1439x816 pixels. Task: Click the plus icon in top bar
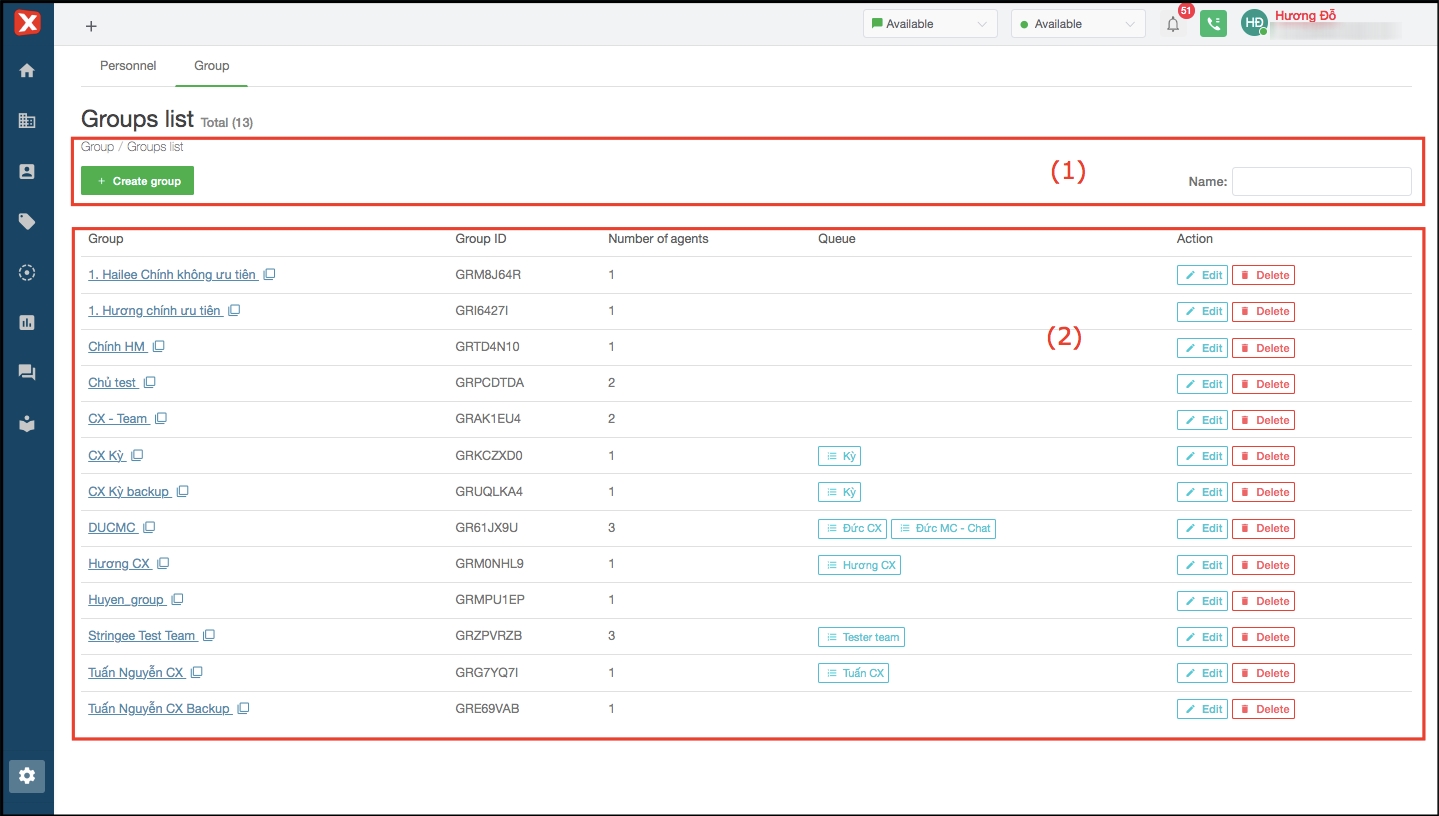pos(91,26)
